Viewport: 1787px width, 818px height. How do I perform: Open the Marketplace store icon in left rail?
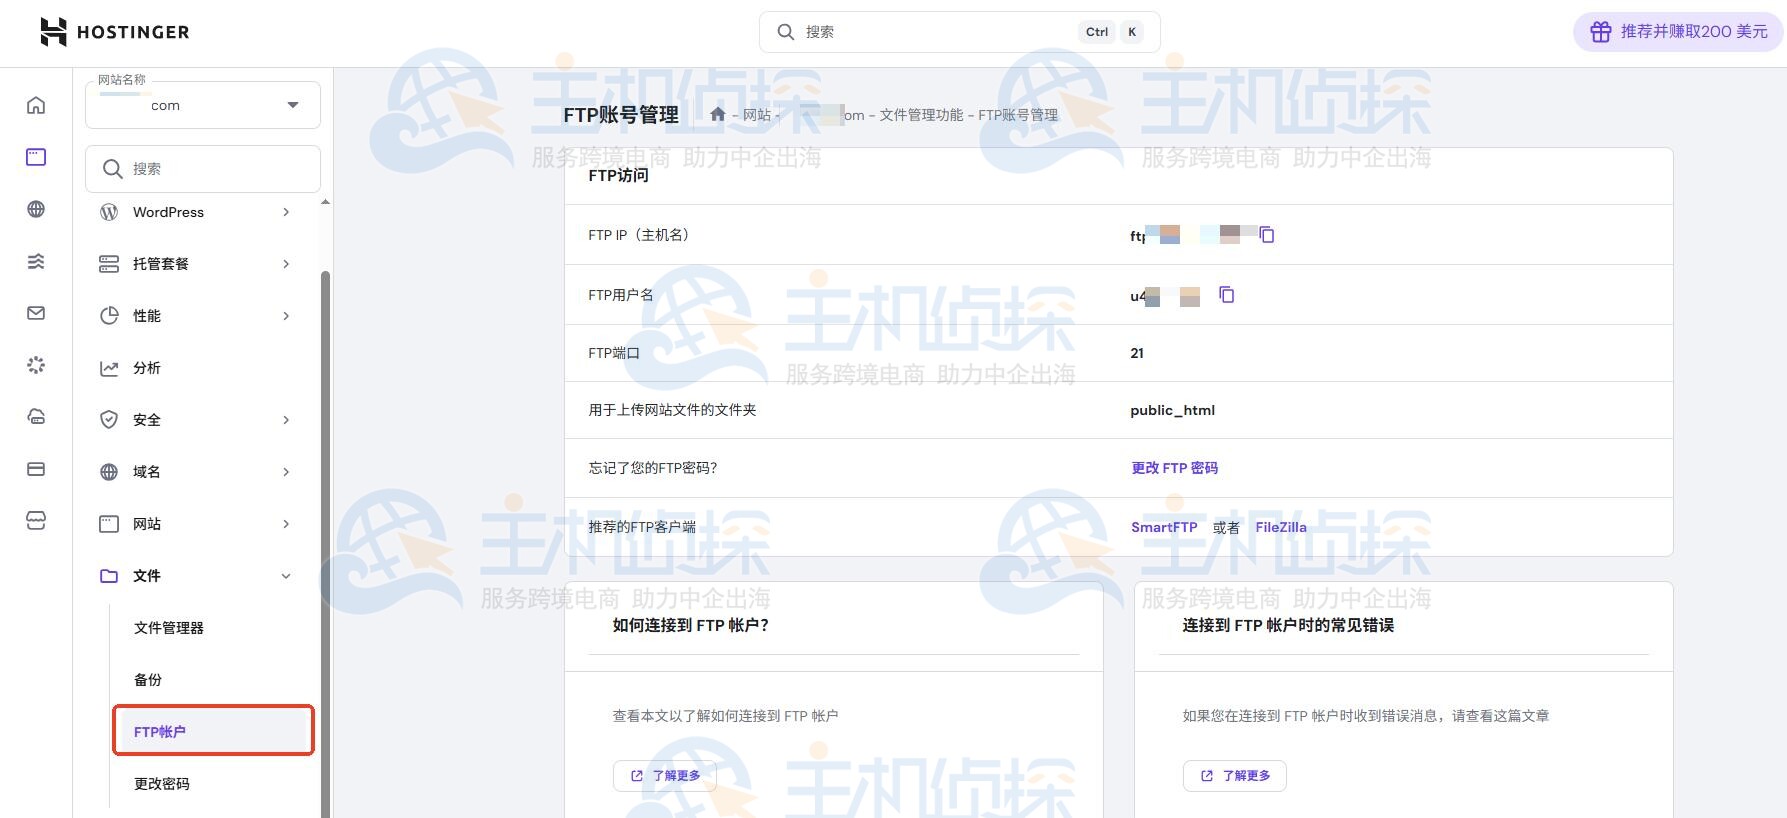[x=36, y=521]
